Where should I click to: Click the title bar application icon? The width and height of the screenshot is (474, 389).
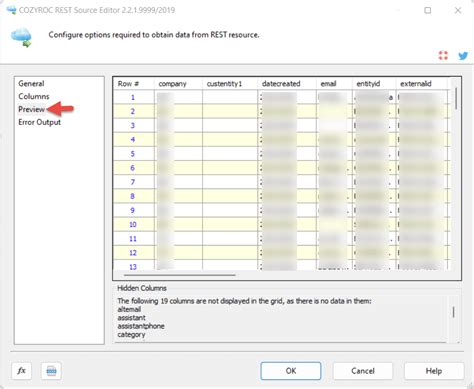pyautogui.click(x=11, y=10)
